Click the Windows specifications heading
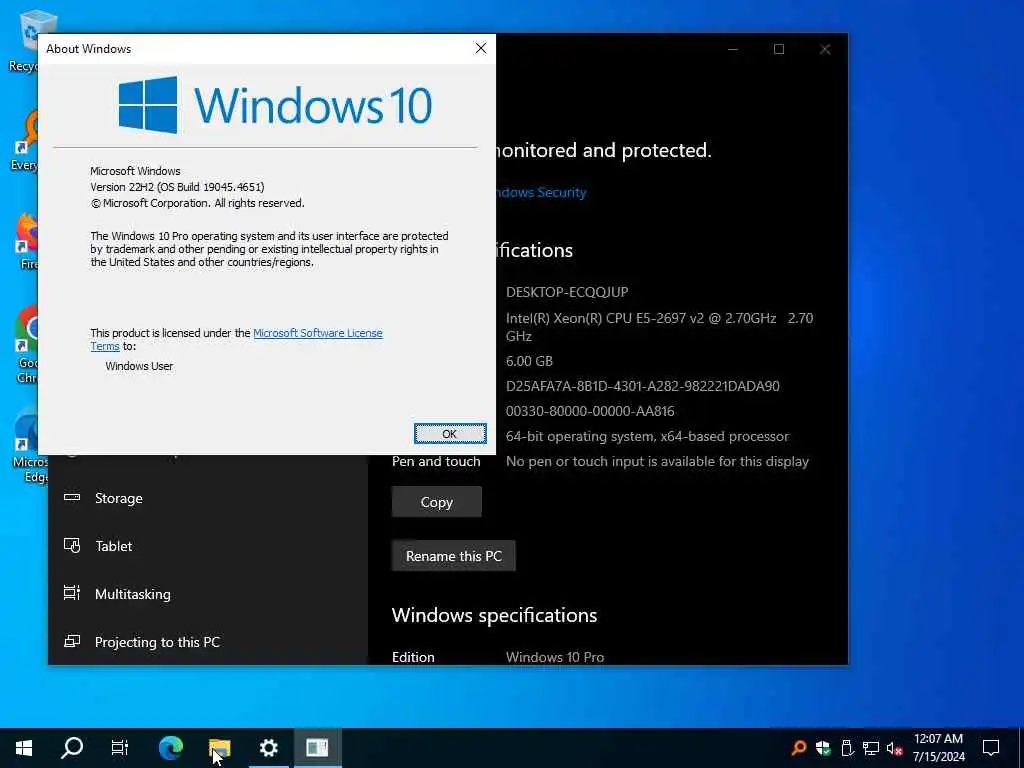 (494, 615)
